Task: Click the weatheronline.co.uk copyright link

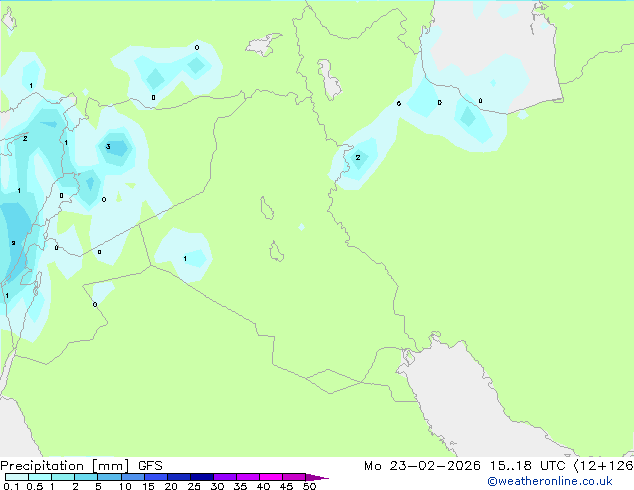Action: 550,481
